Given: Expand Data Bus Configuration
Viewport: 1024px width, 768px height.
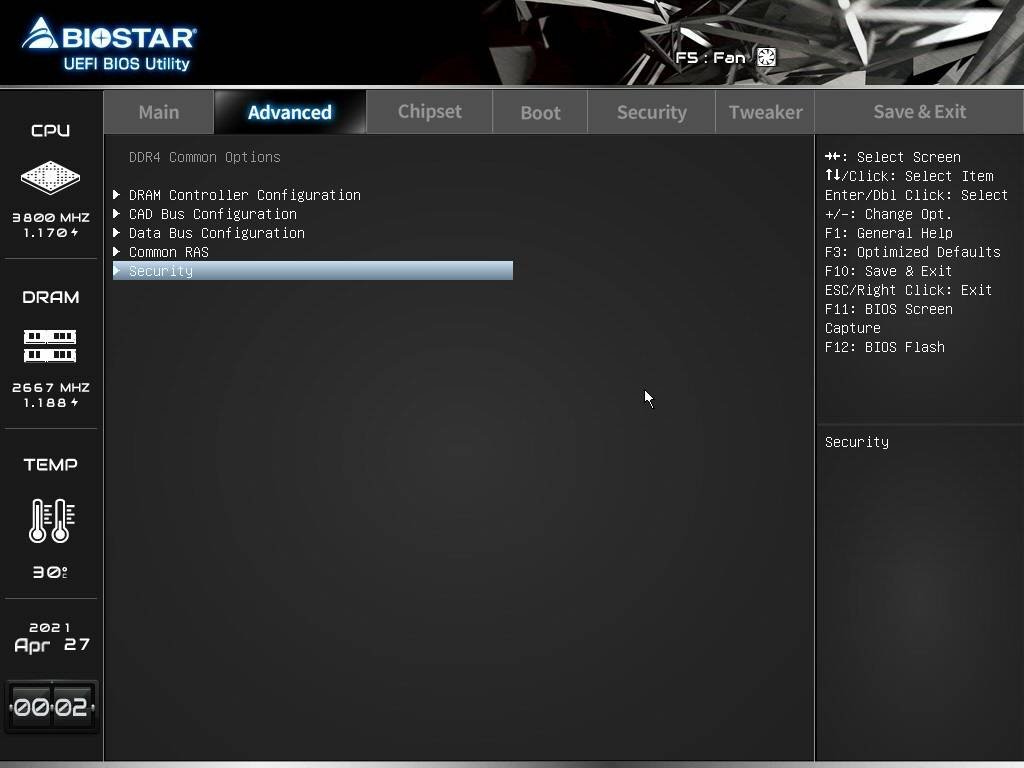Looking at the screenshot, I should click(x=216, y=232).
